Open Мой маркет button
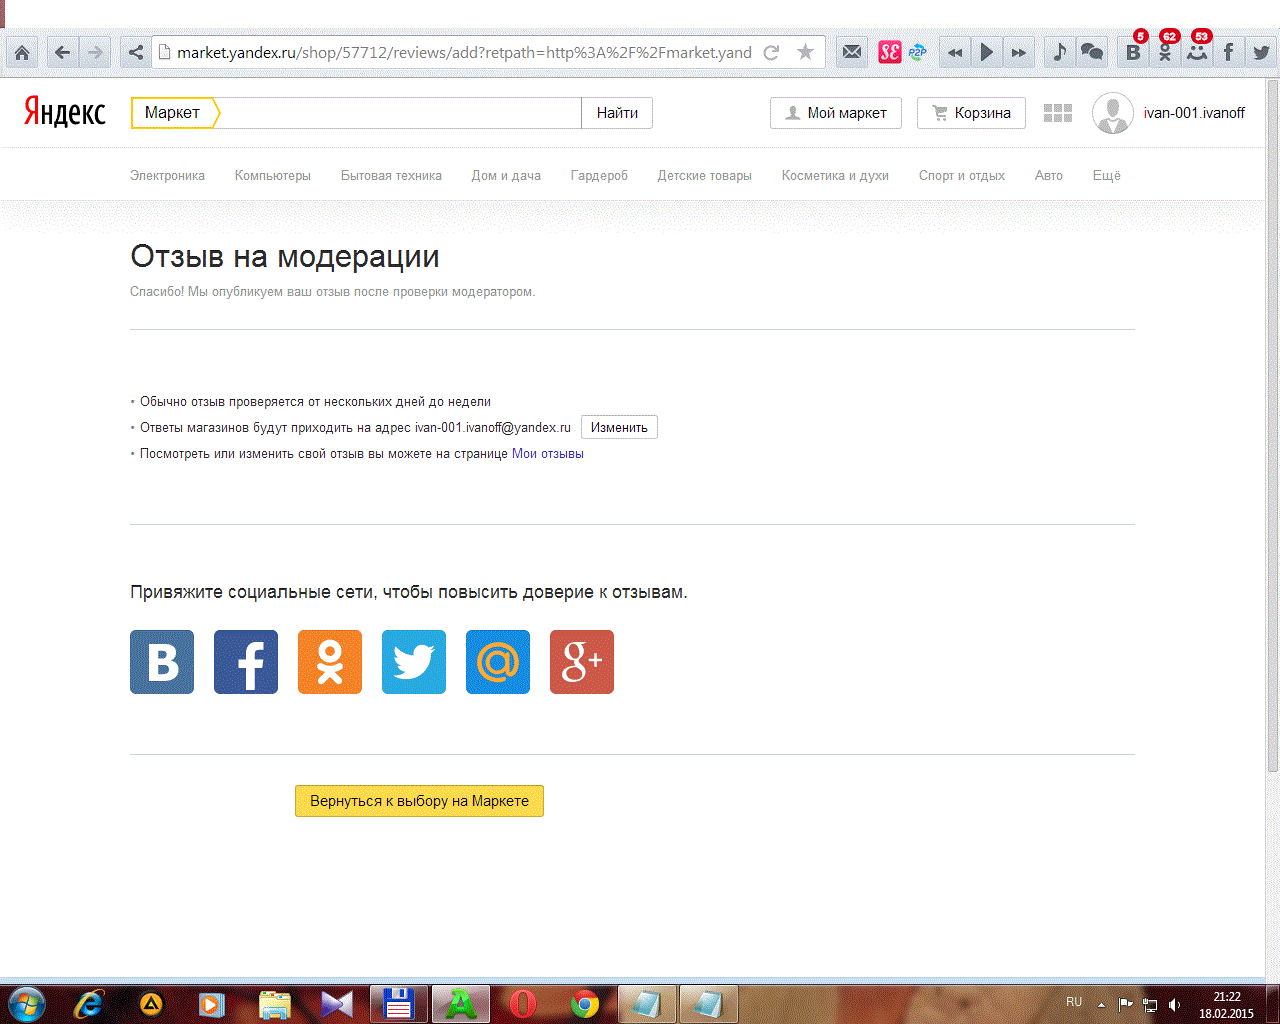The height and width of the screenshot is (1024, 1280). [x=836, y=113]
